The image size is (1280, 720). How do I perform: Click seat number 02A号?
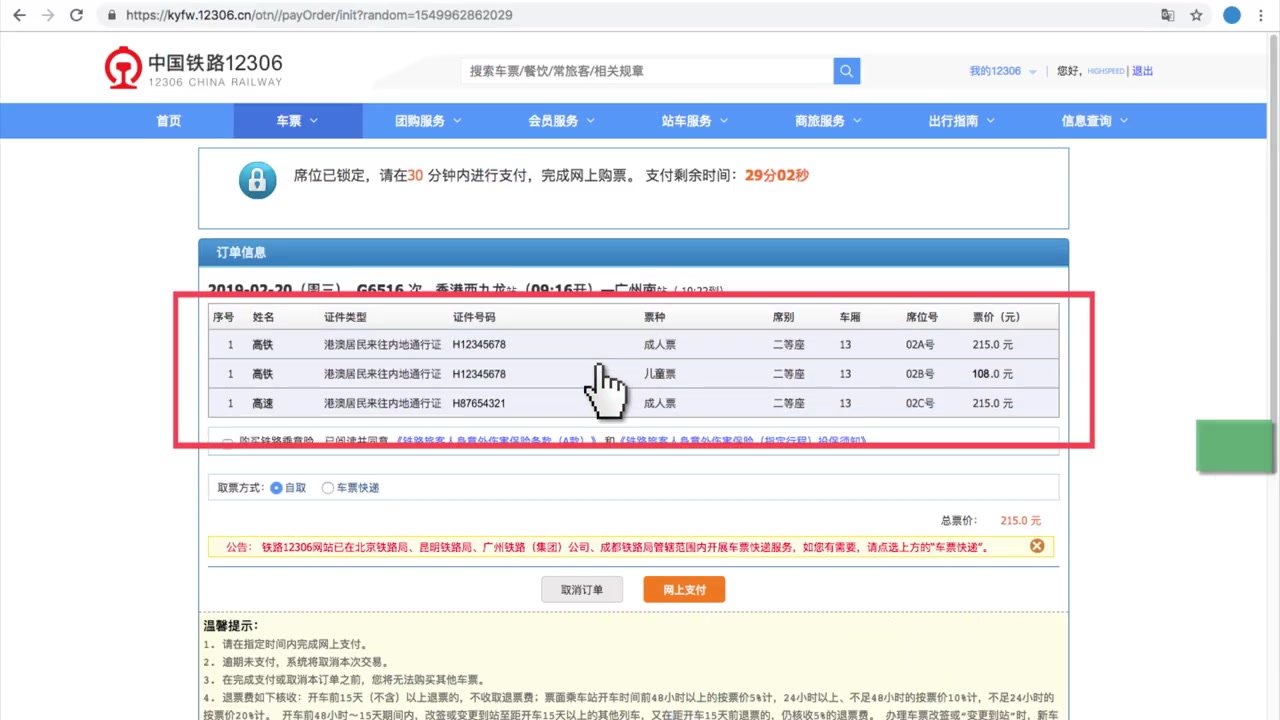920,344
